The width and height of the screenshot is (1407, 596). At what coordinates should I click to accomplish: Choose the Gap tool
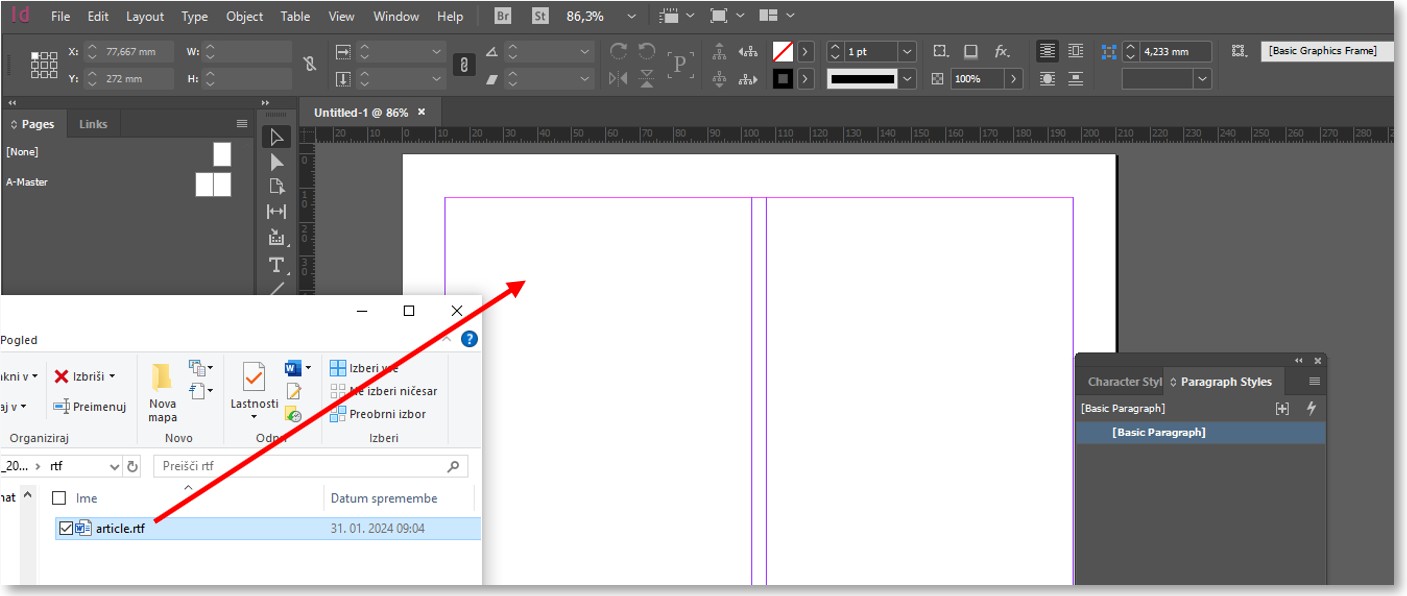[x=277, y=211]
